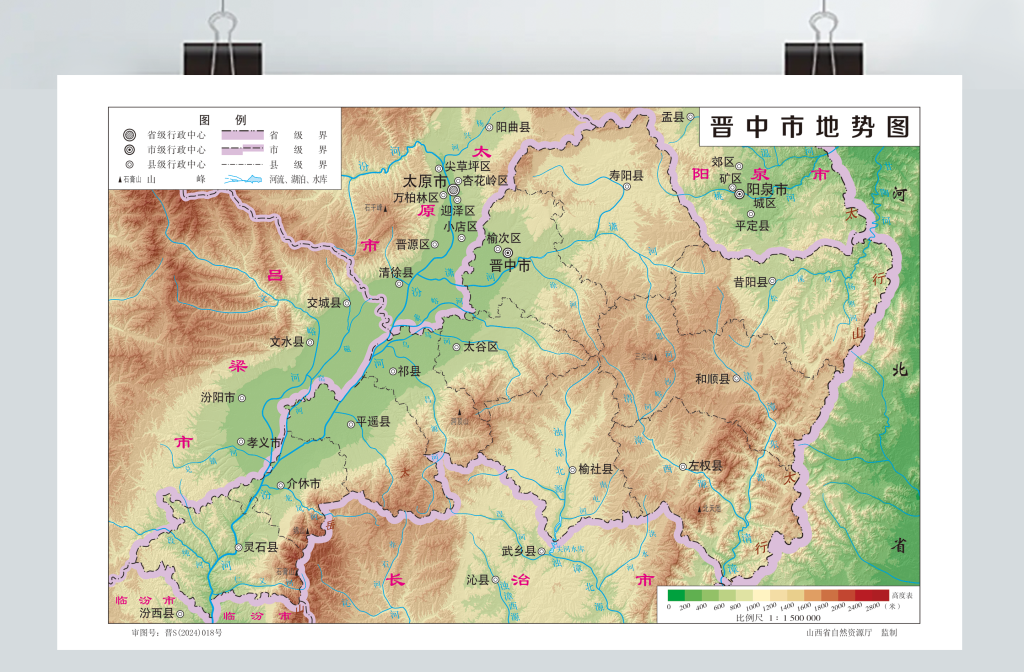Image resolution: width=1024 pixels, height=672 pixels.
Task: Click the 晋中市地势图 map title
Action: (x=809, y=128)
